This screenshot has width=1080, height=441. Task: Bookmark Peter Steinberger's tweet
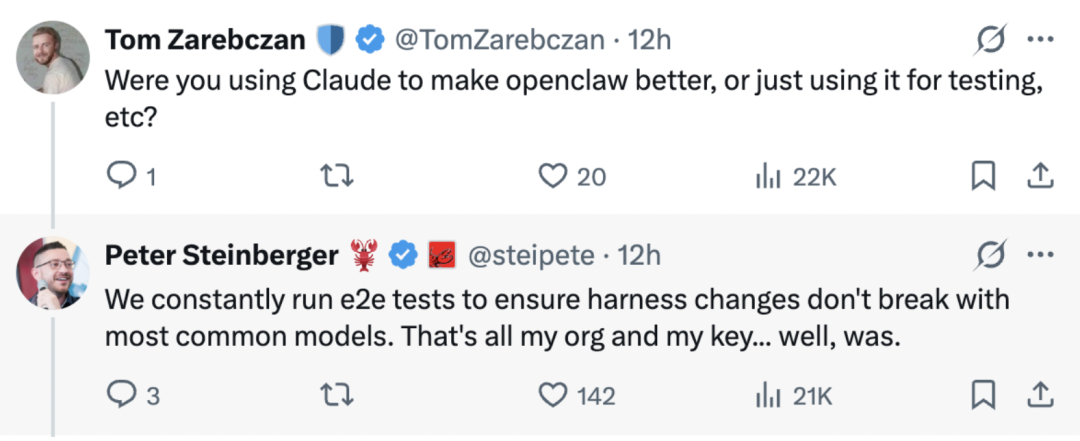984,395
